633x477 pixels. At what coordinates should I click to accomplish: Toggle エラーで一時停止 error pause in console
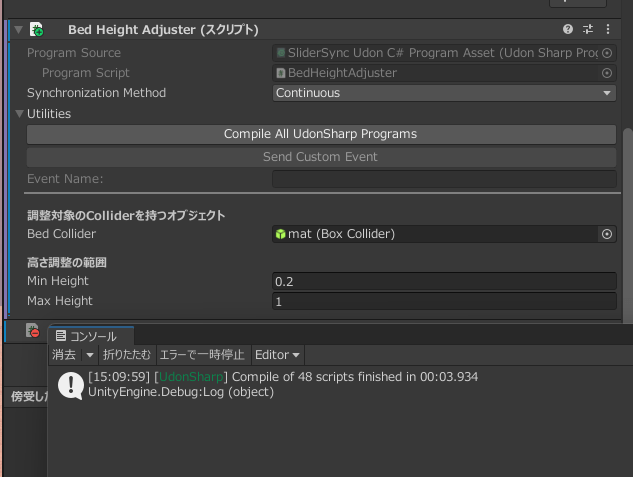click(x=203, y=355)
